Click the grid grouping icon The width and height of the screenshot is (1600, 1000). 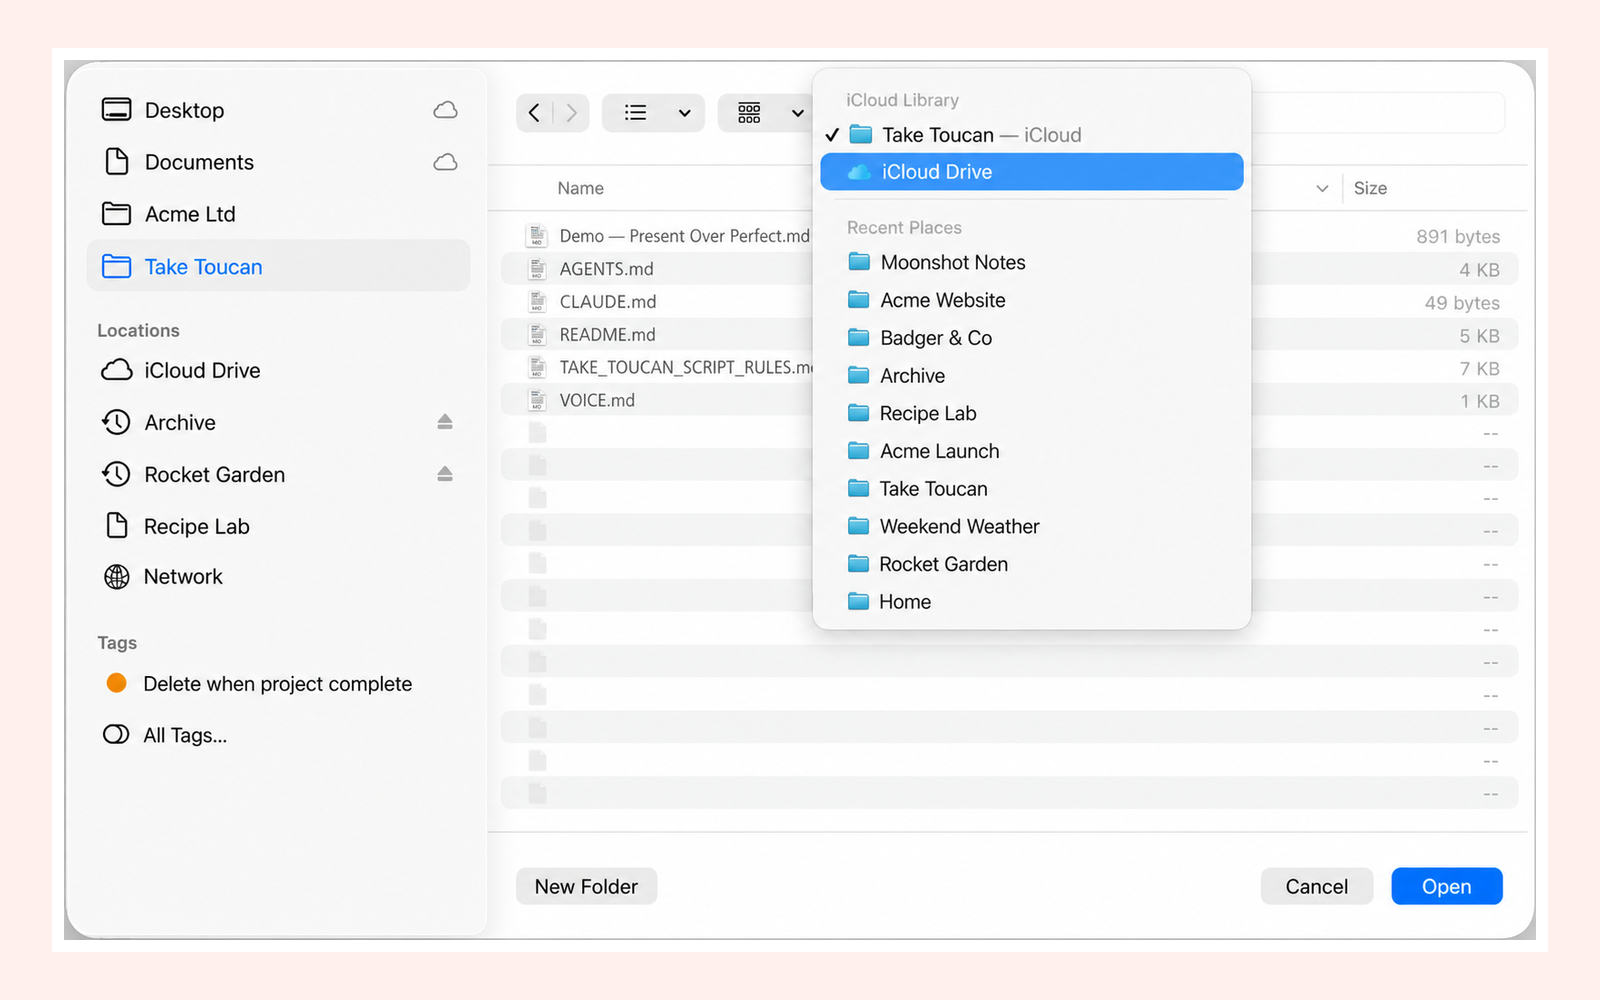click(x=749, y=113)
